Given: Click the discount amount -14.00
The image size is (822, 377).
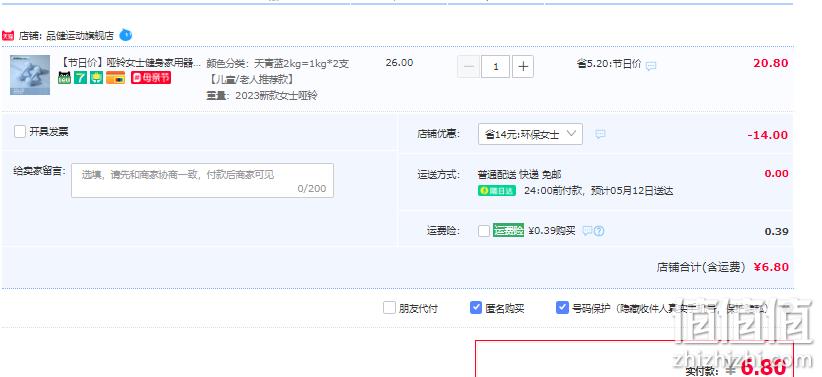Looking at the screenshot, I should tap(767, 135).
